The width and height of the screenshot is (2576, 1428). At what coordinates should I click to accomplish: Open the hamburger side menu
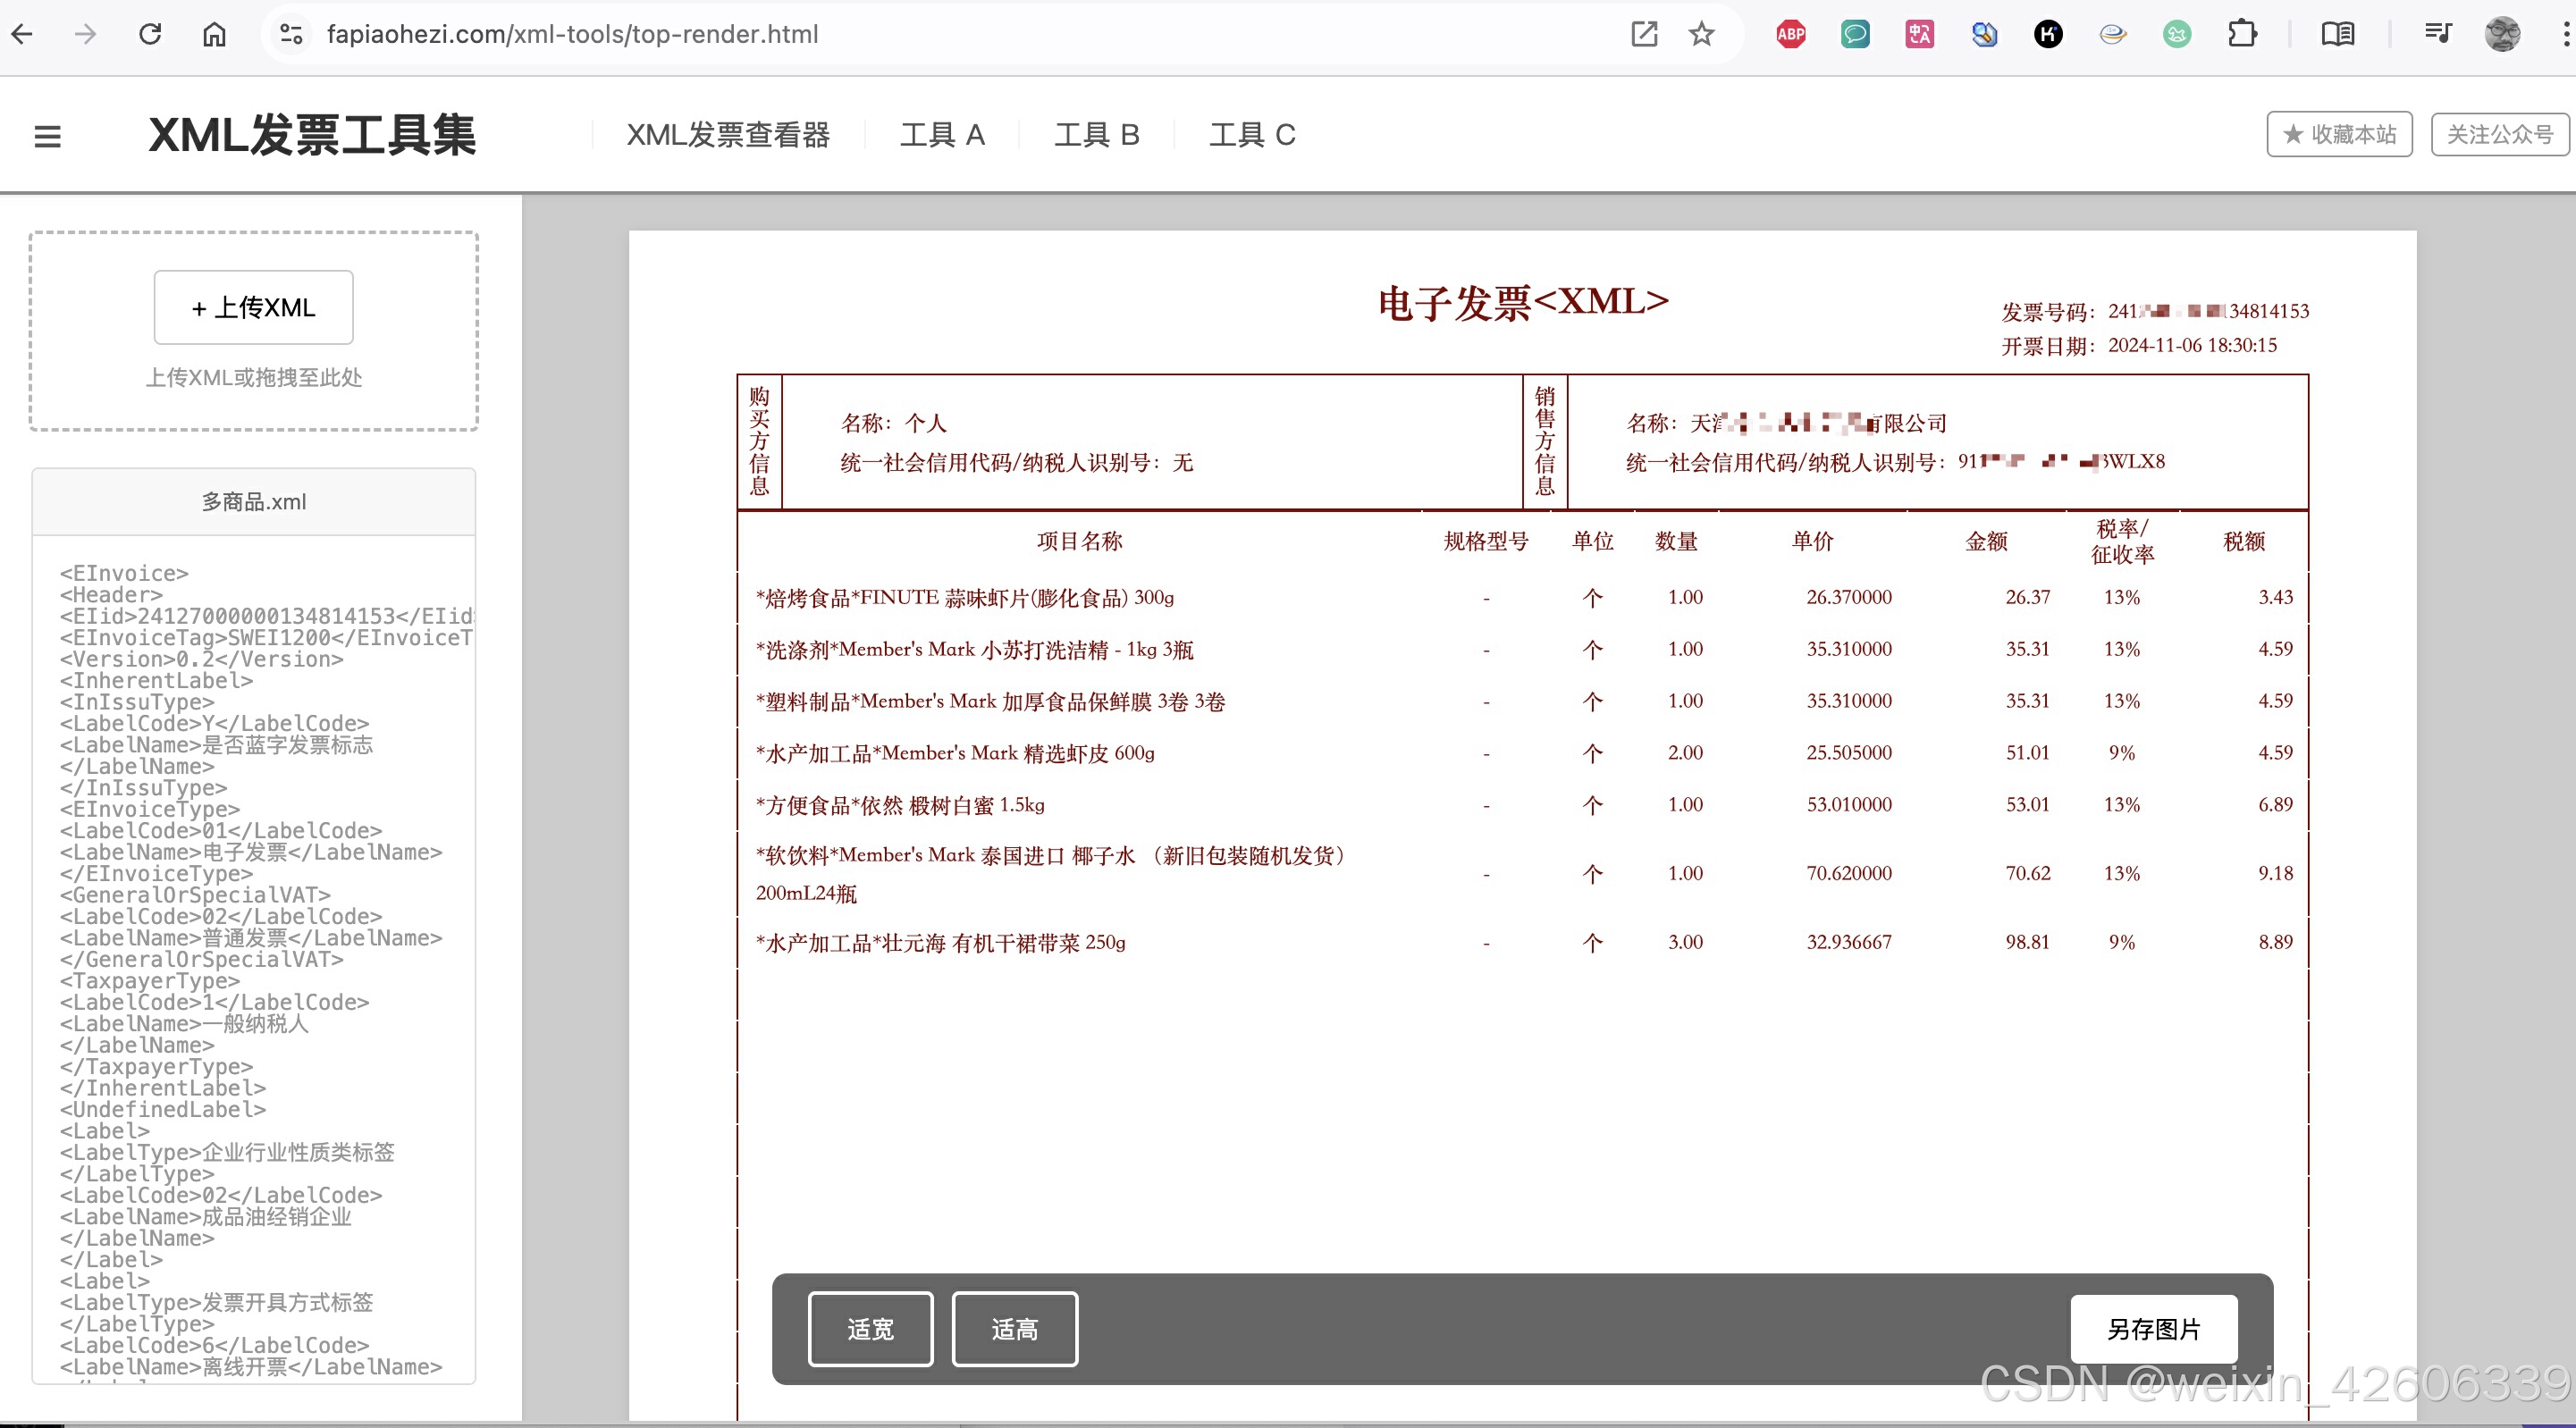pyautogui.click(x=47, y=135)
